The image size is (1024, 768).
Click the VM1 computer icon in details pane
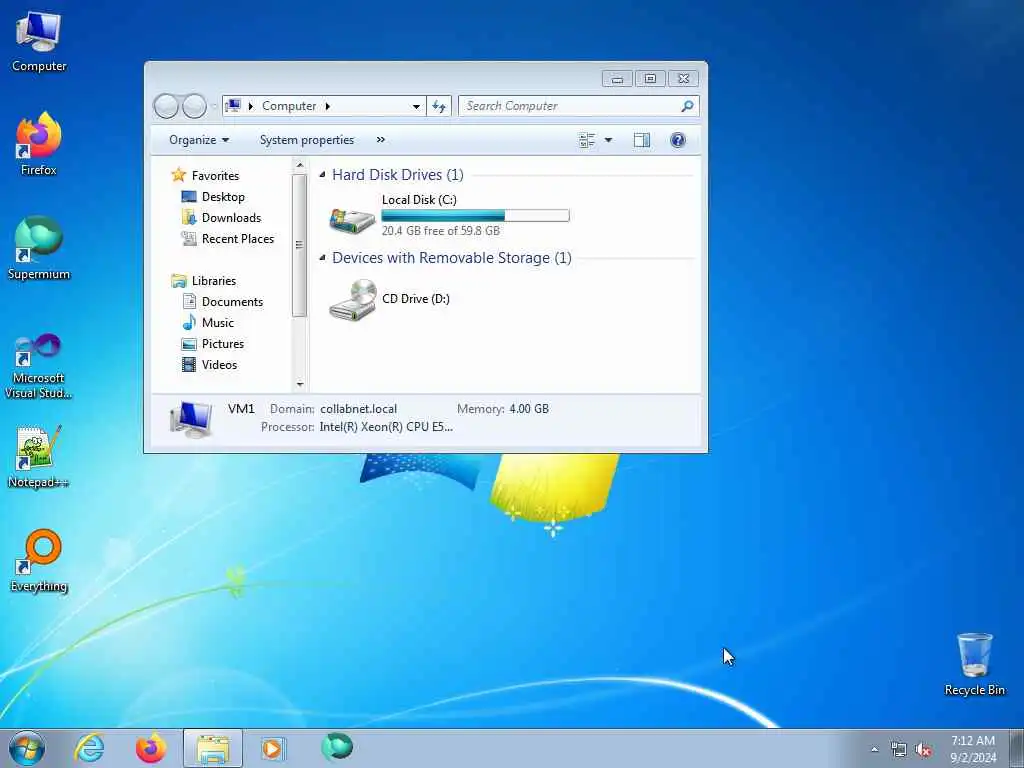coord(191,418)
